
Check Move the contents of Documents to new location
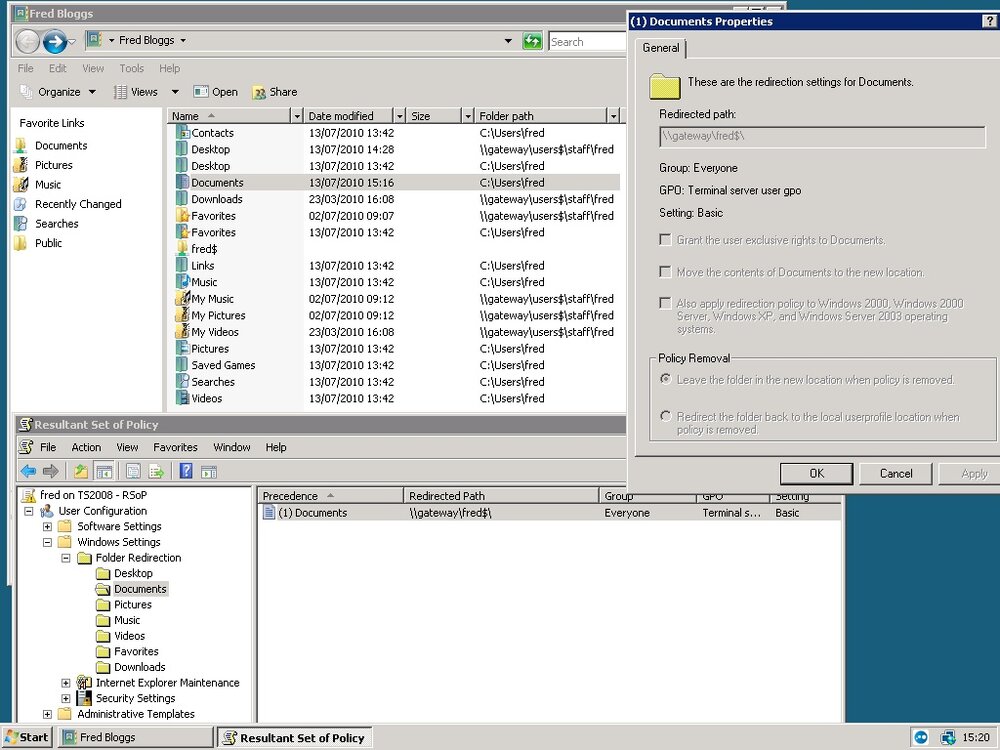pos(665,272)
